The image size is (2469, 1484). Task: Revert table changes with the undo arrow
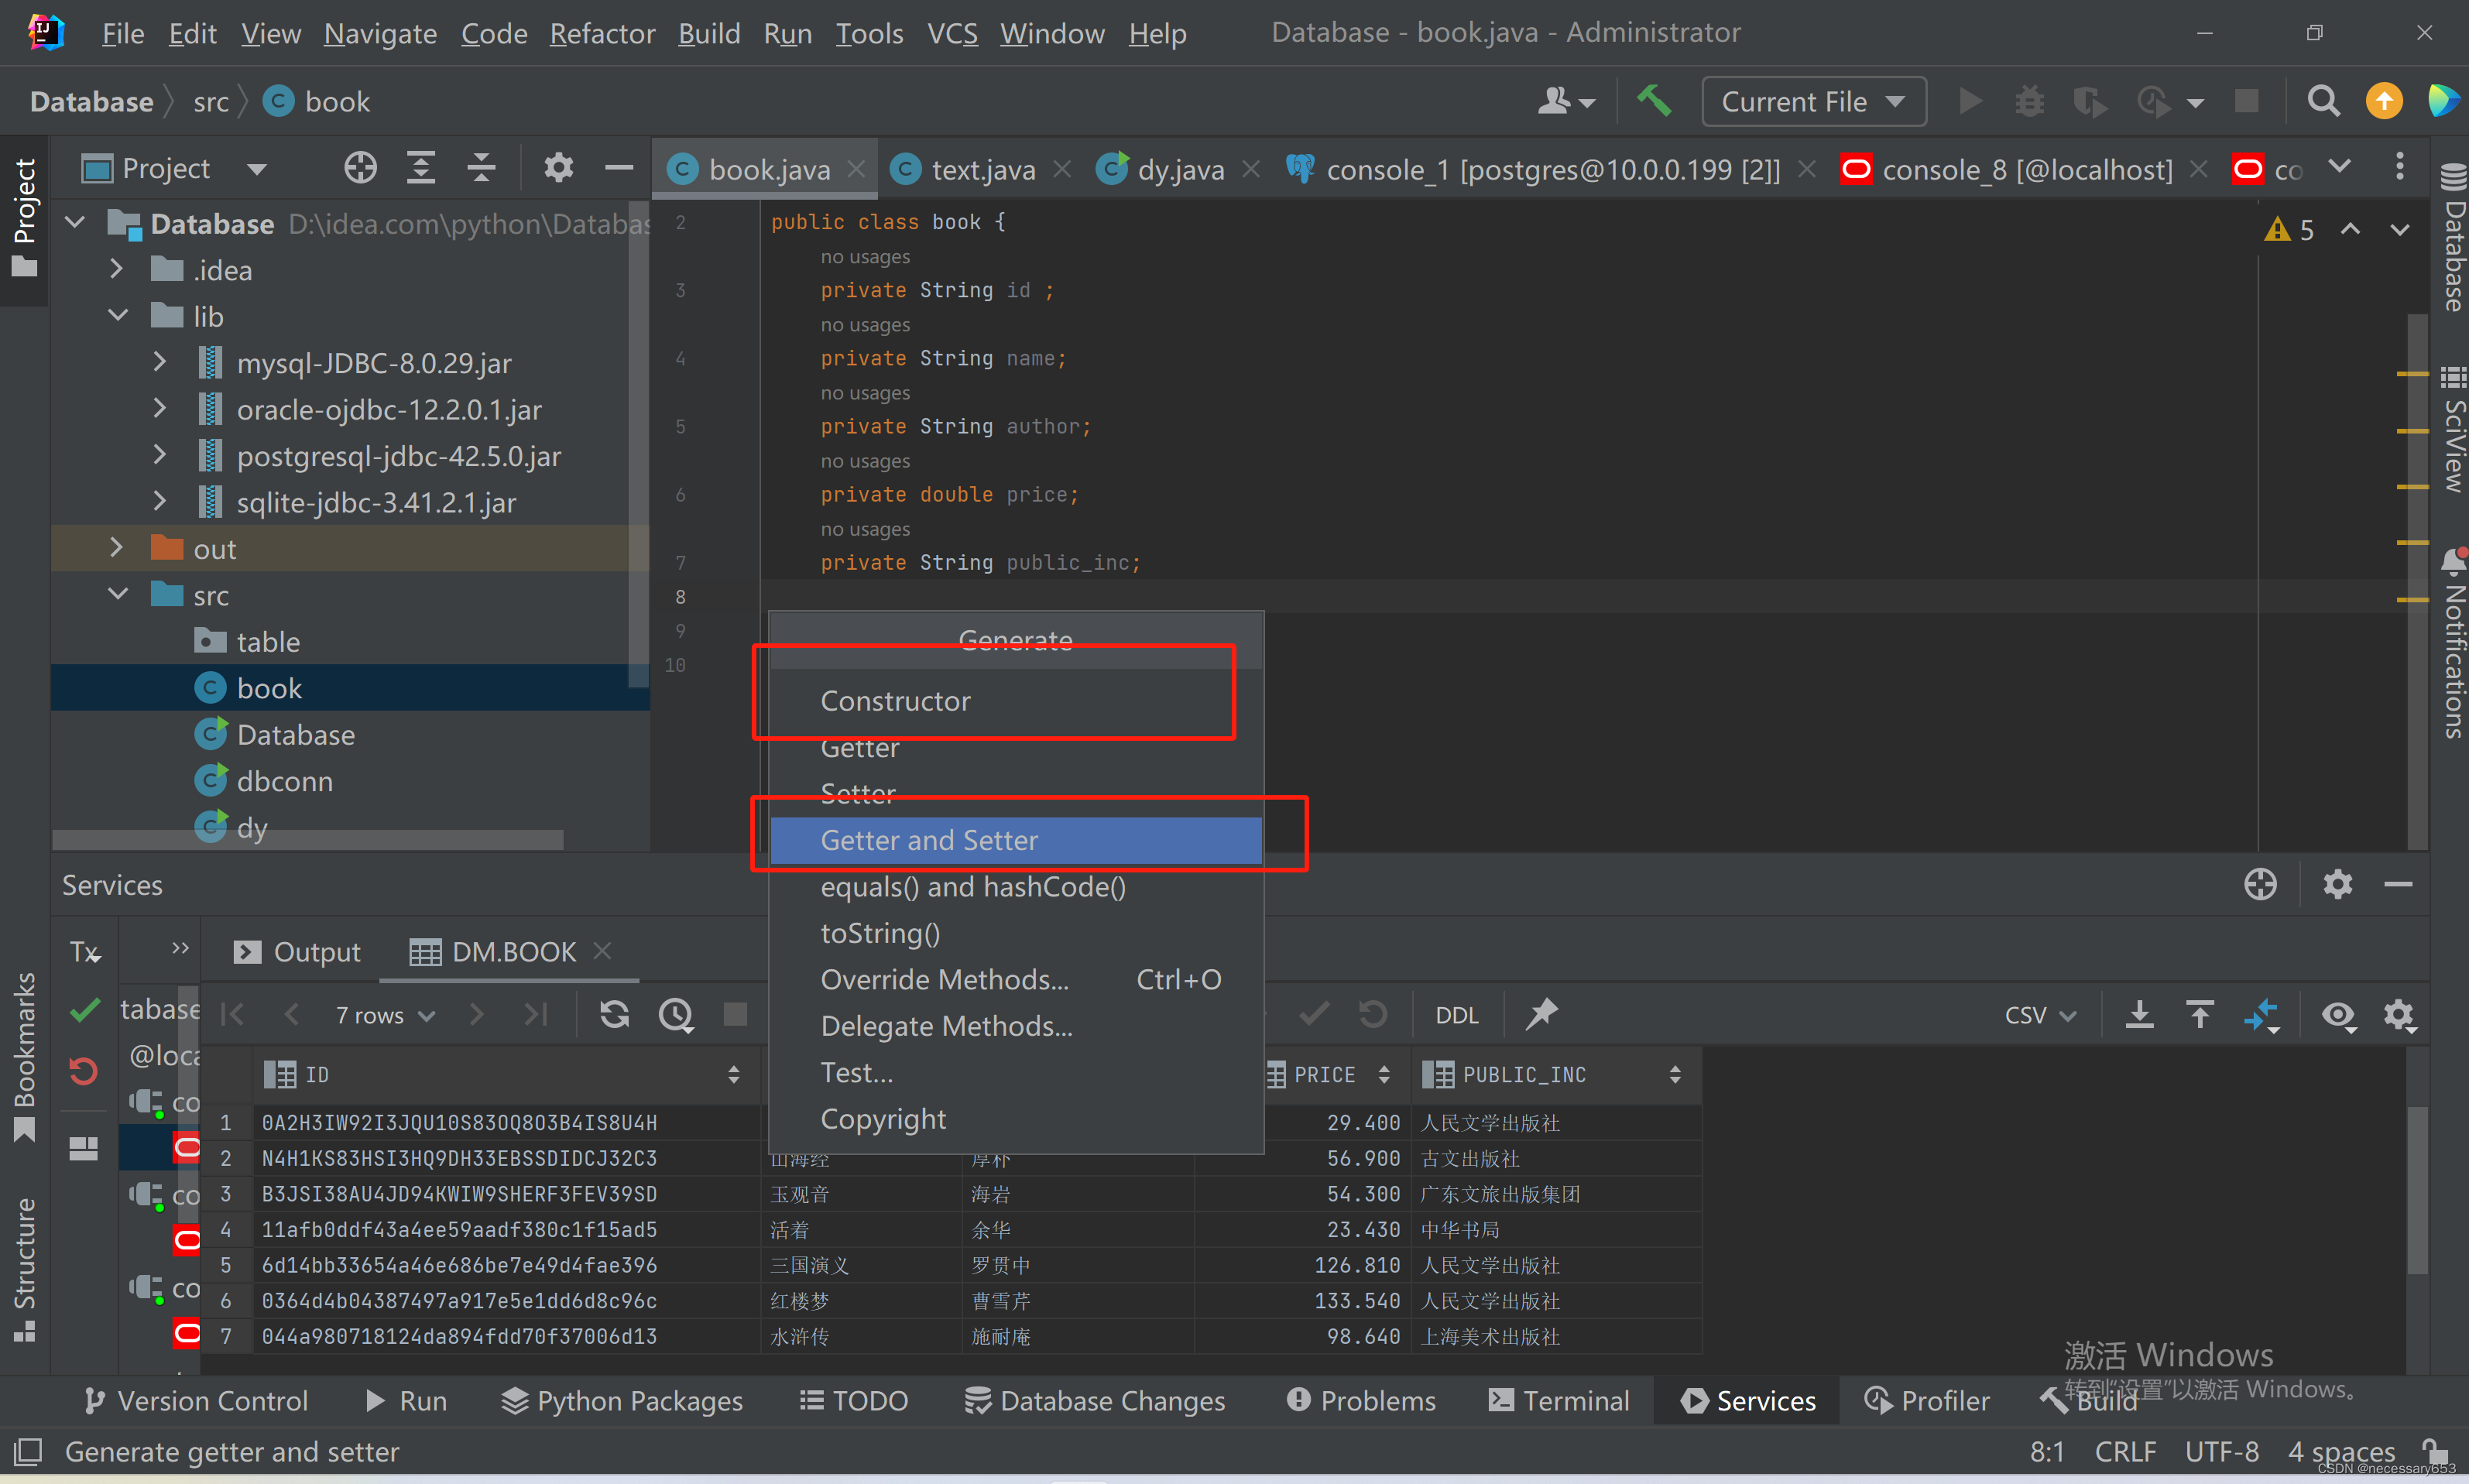1371,1014
